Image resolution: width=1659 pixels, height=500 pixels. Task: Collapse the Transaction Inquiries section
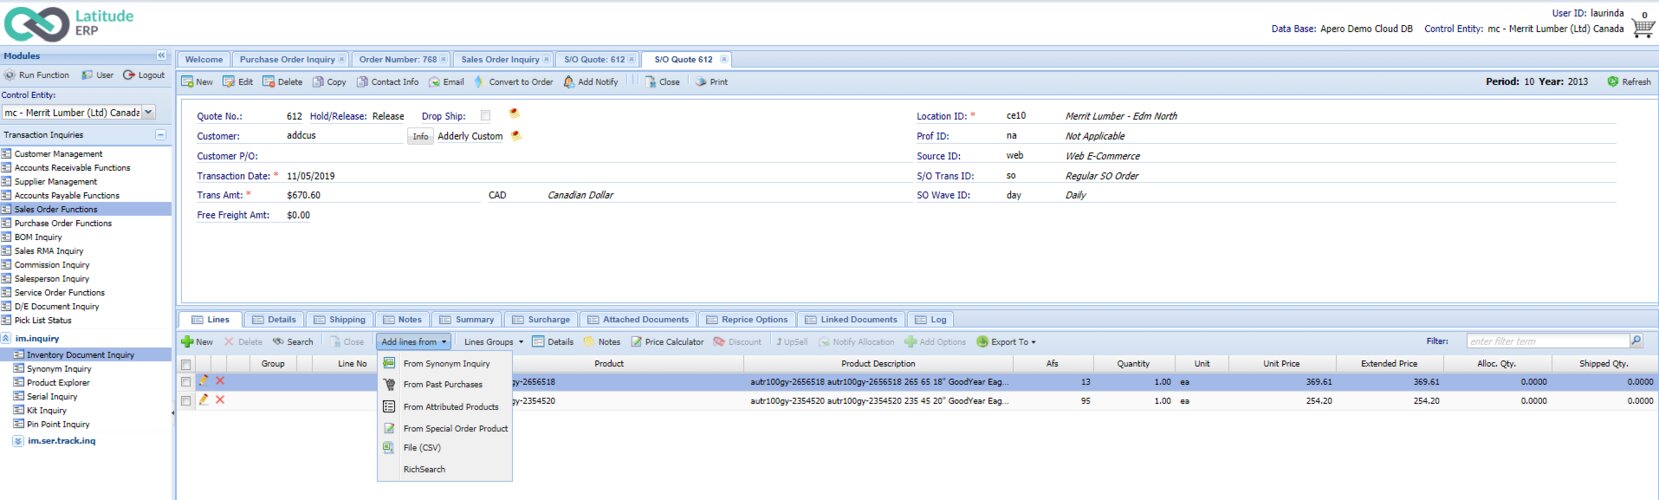pyautogui.click(x=160, y=134)
